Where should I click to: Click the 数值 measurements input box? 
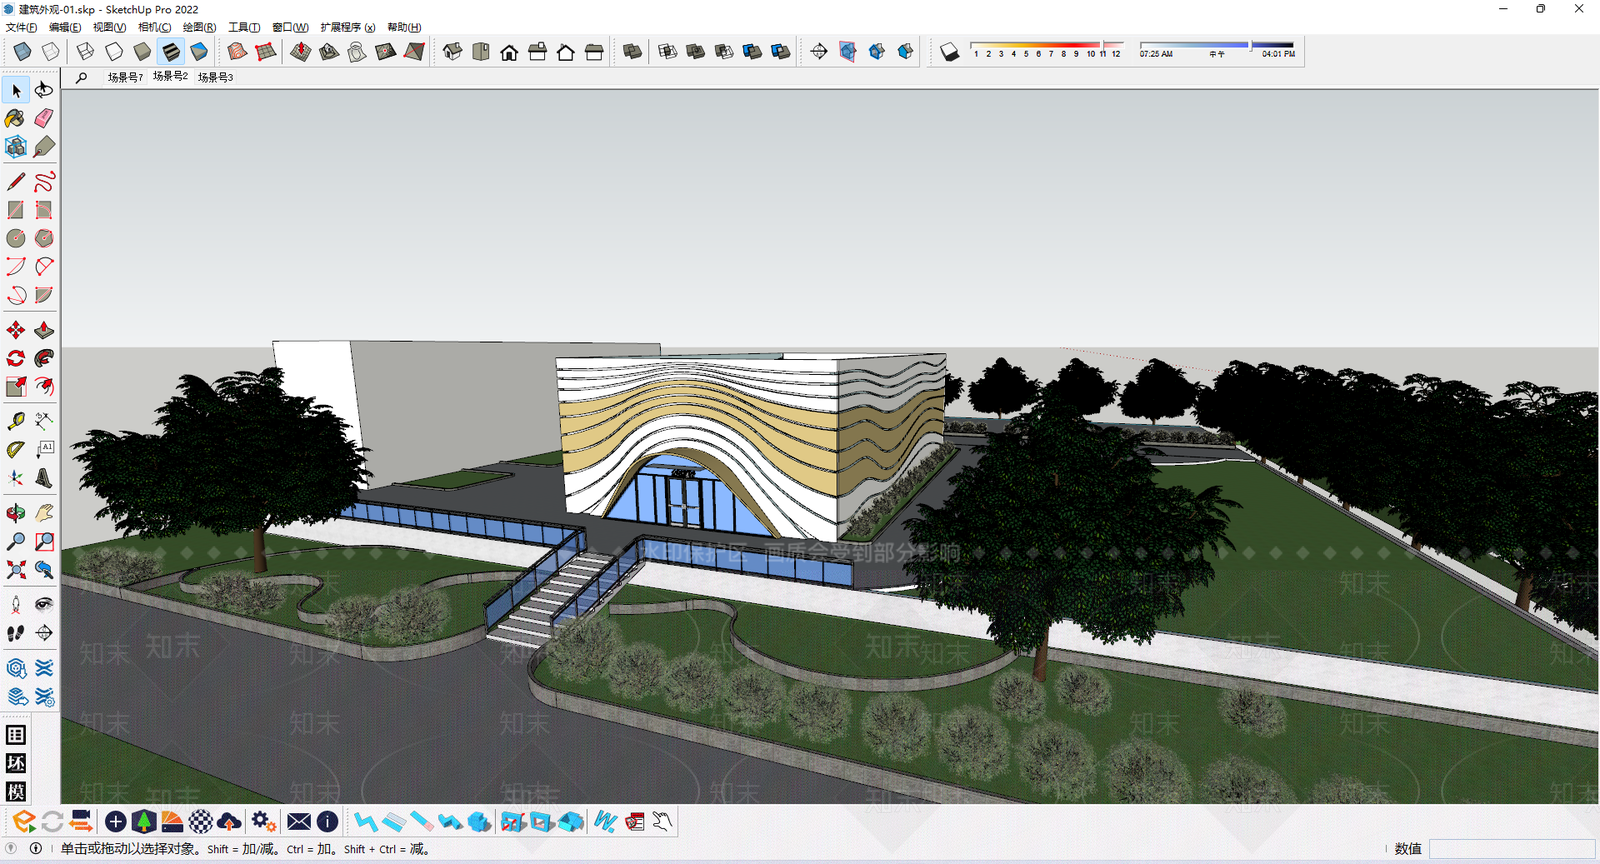click(1512, 849)
